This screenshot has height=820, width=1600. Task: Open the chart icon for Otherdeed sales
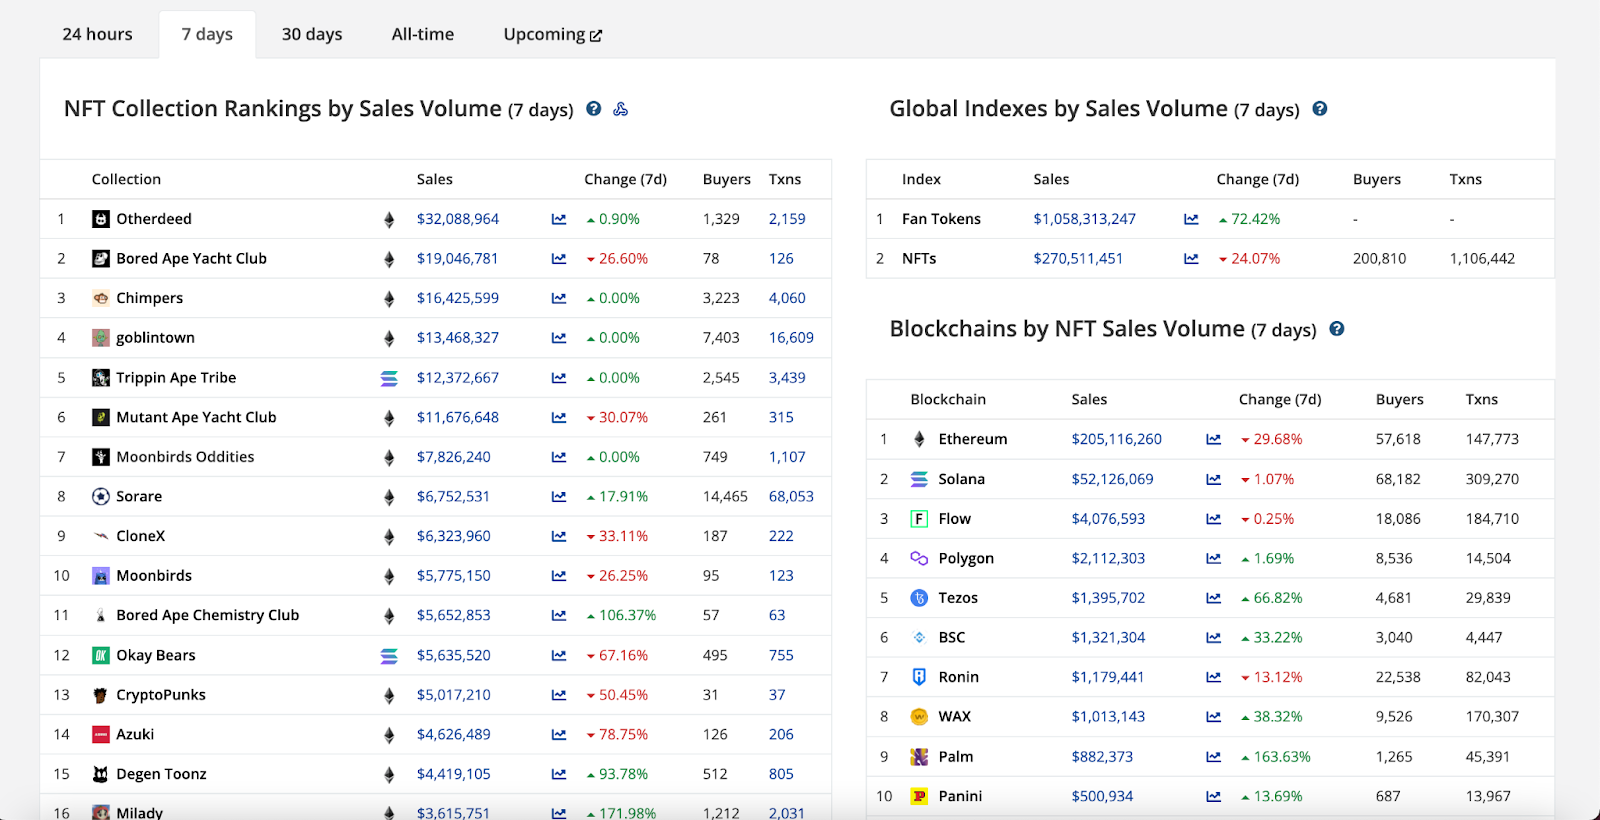(559, 219)
